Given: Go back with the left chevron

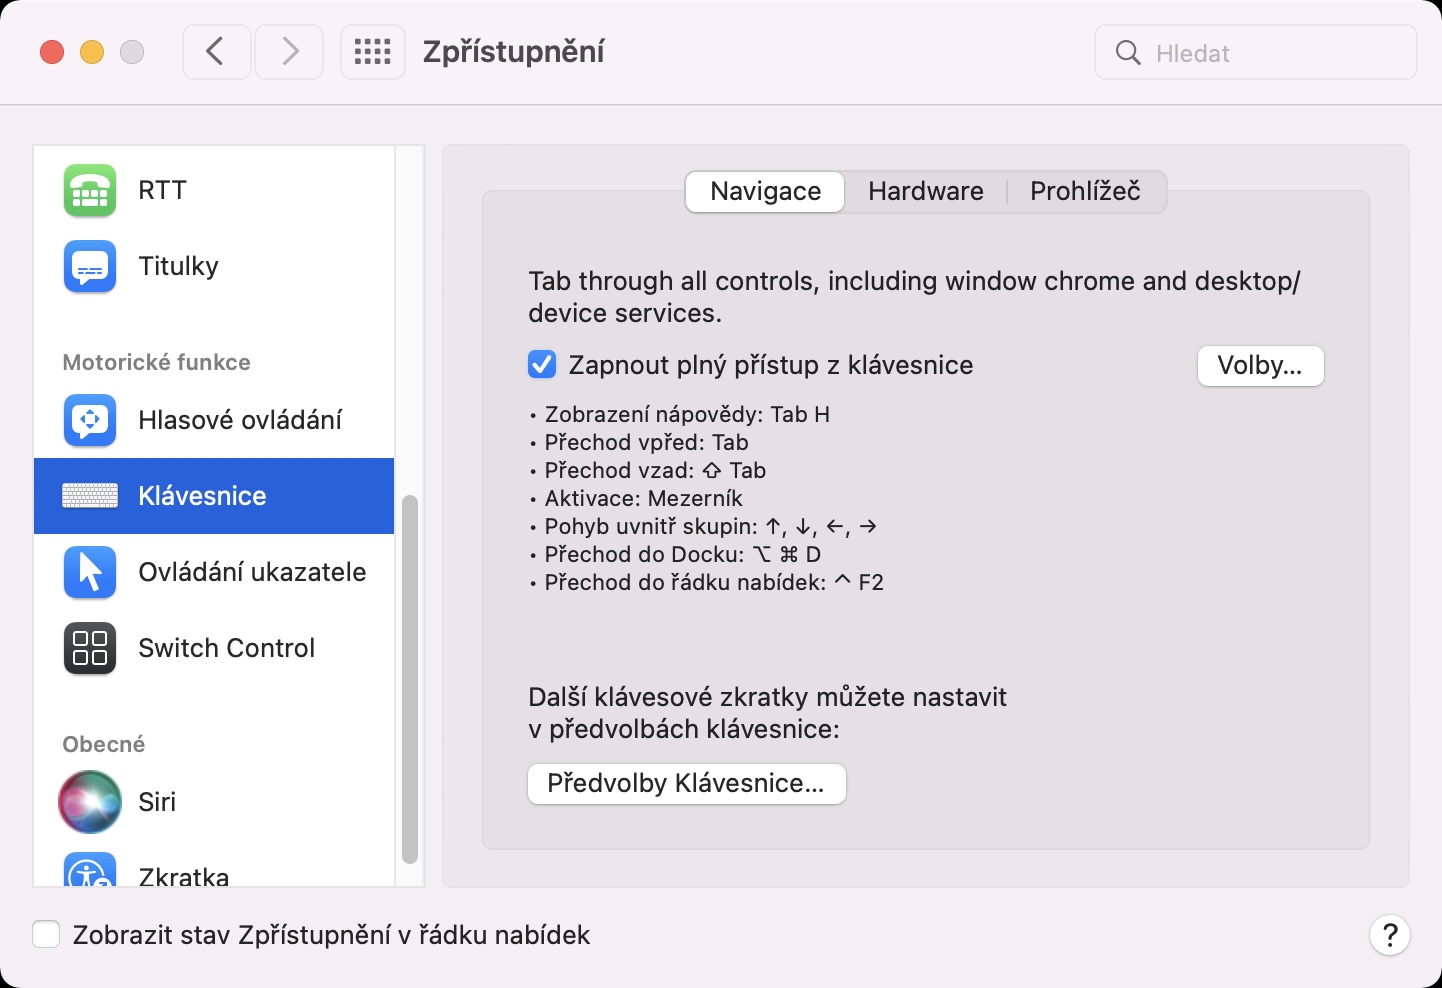Looking at the screenshot, I should 216,52.
